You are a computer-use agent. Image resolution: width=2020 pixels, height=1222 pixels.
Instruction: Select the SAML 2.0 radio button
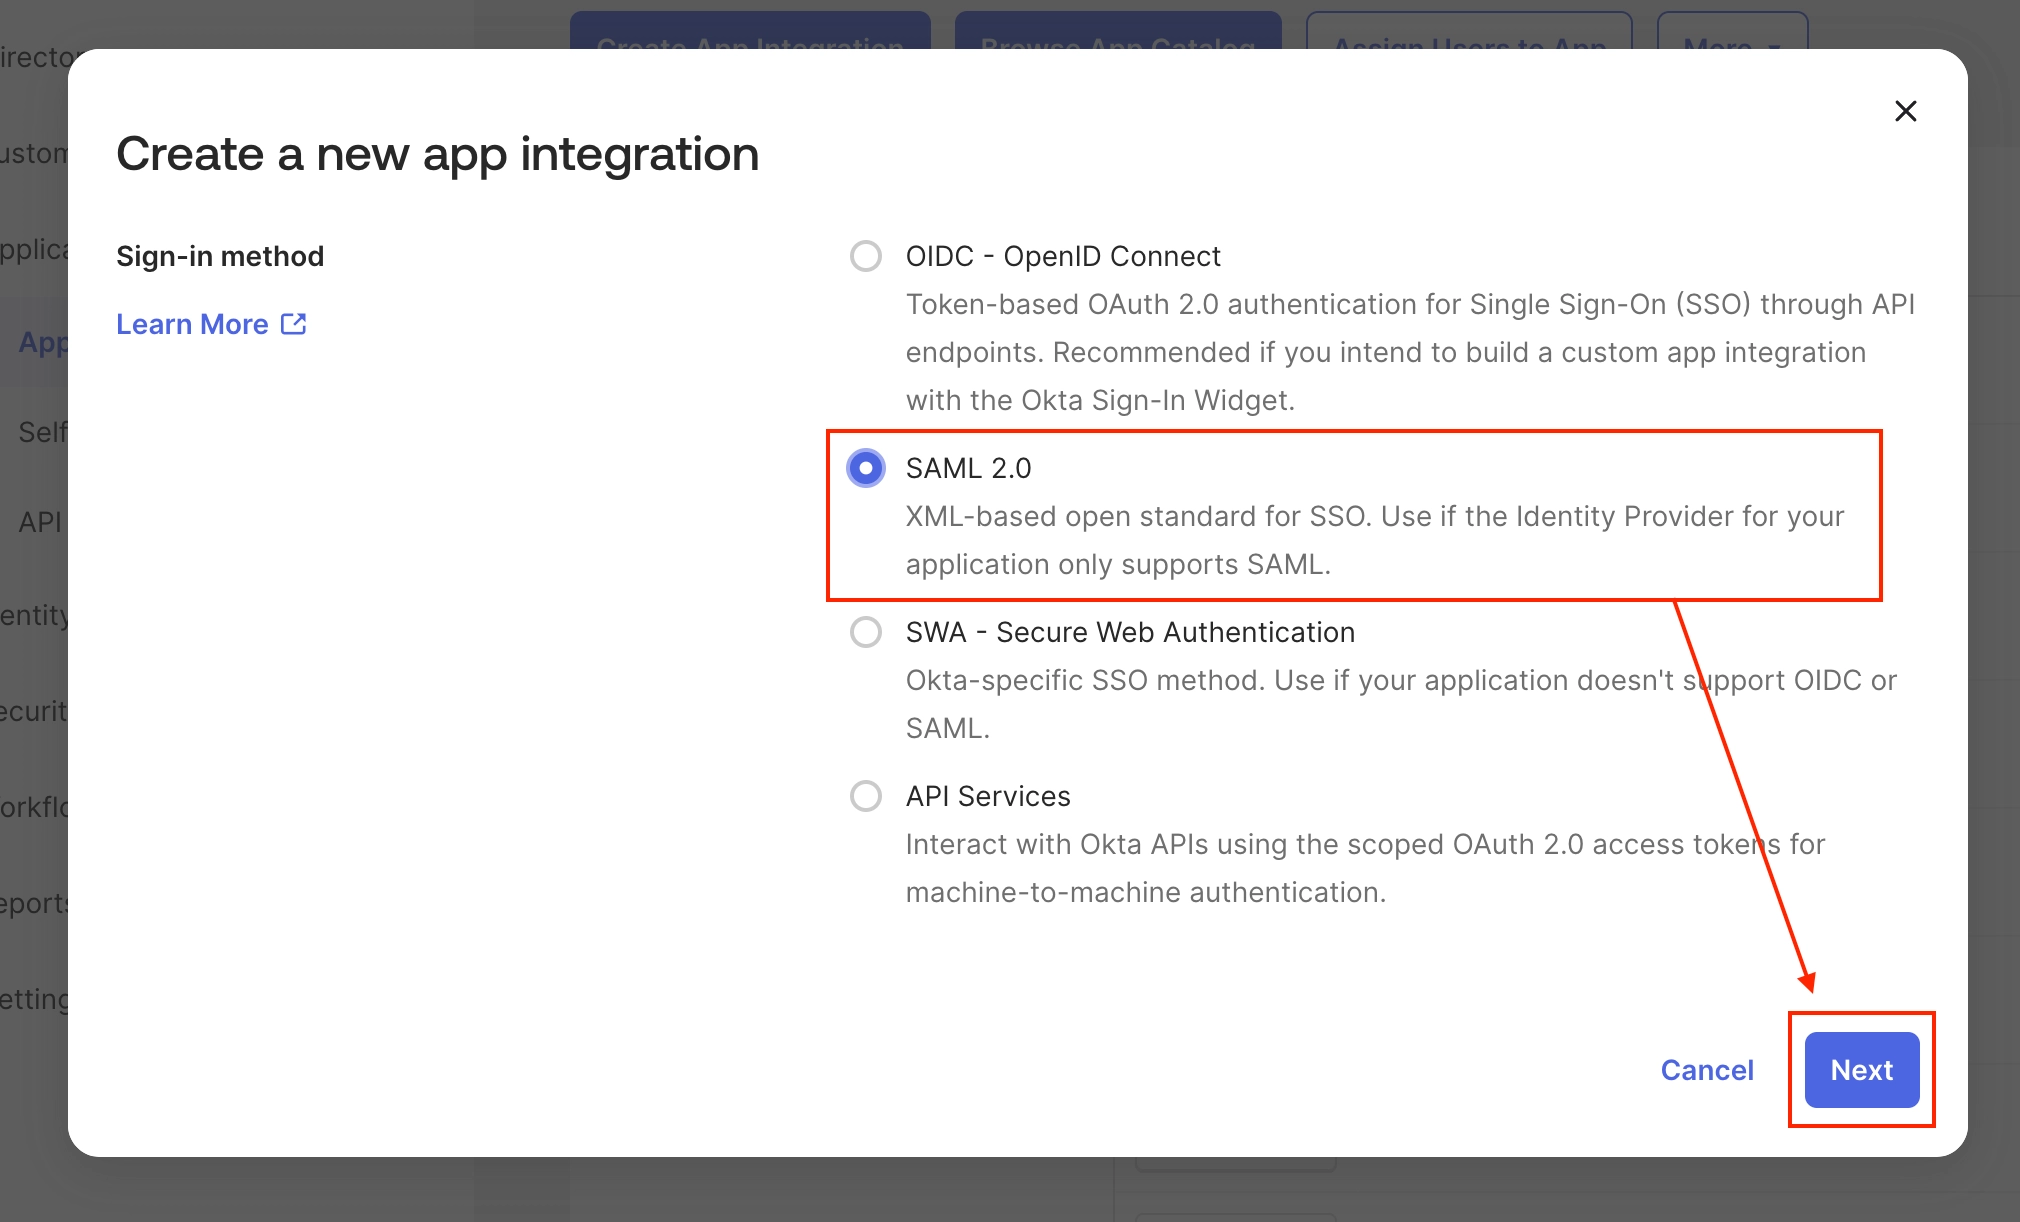click(x=865, y=468)
